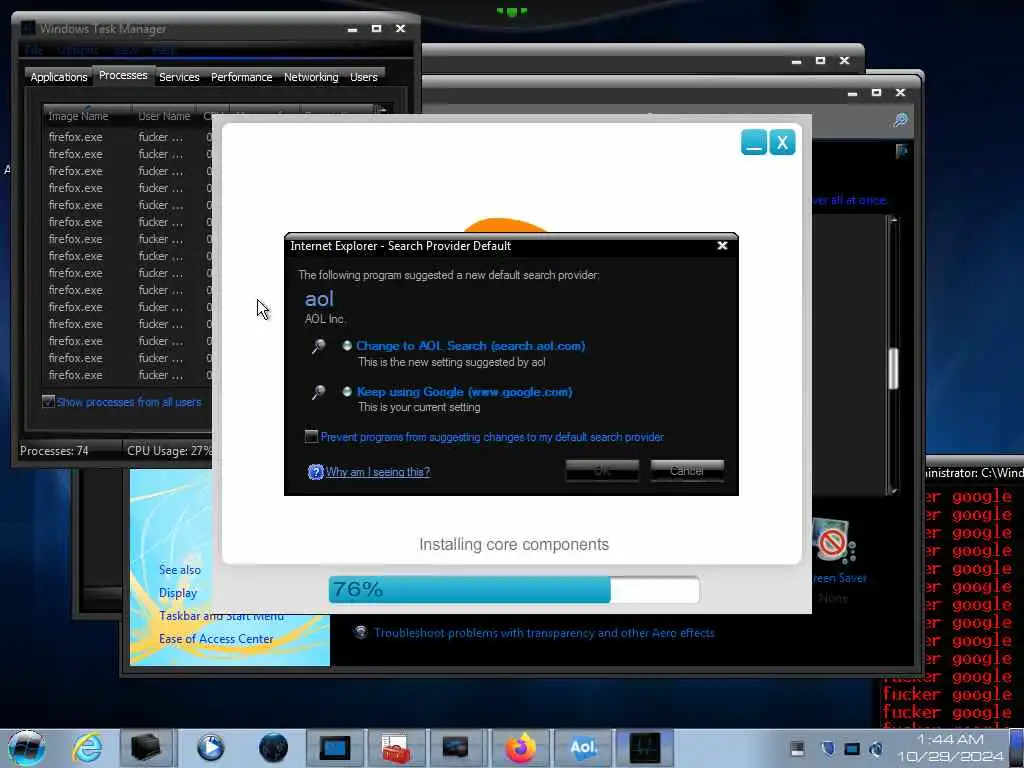Open the Options menu in Task Manager

click(x=78, y=50)
